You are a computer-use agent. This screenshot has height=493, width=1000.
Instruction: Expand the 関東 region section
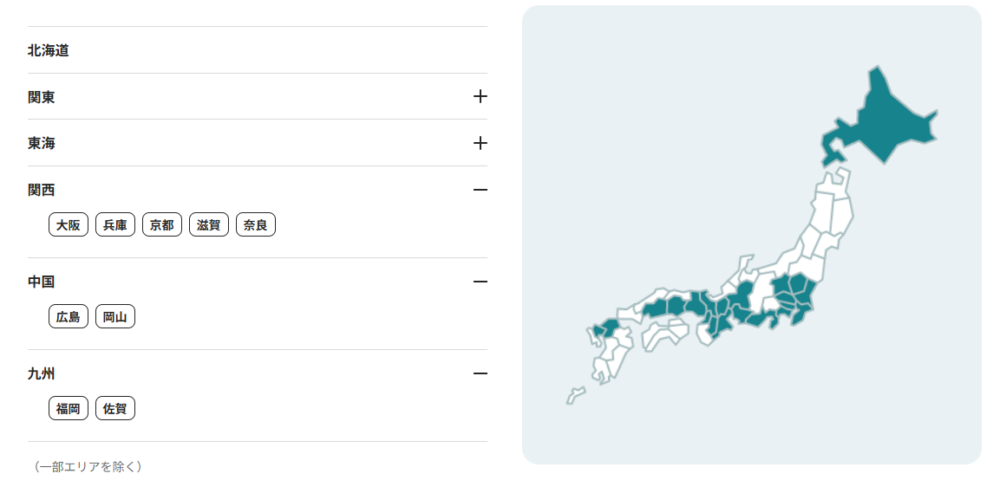480,97
